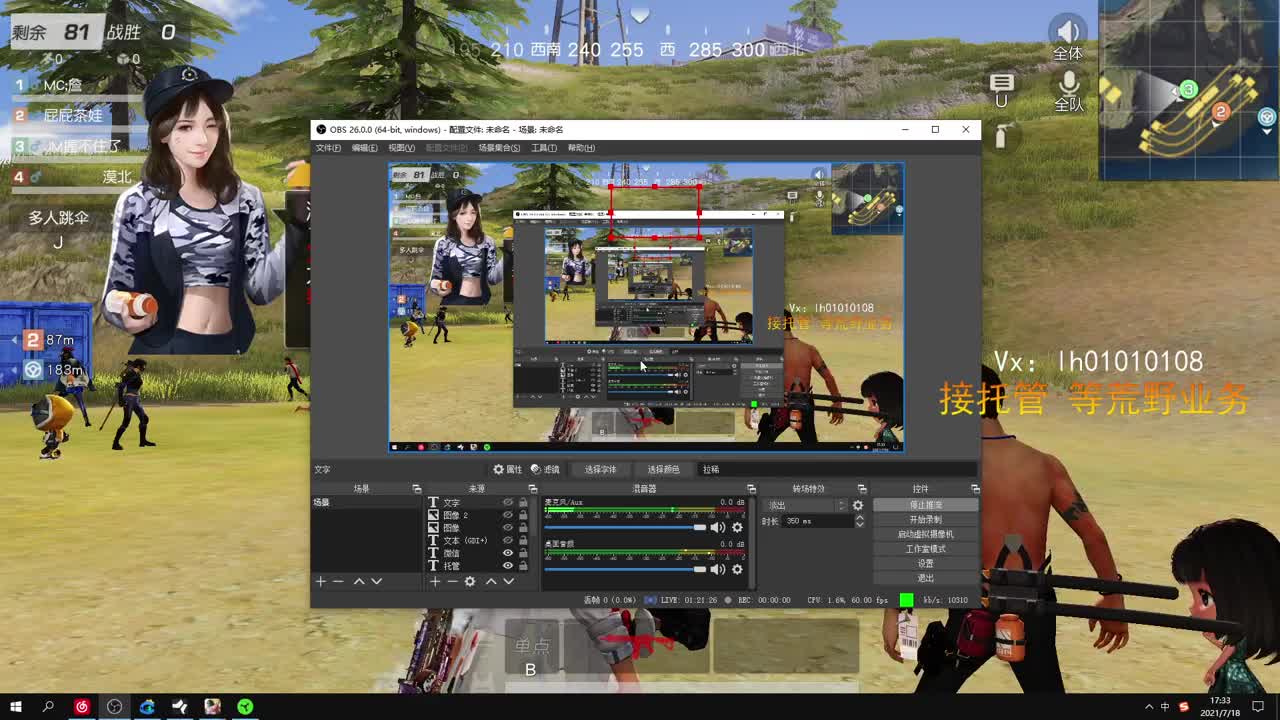Viewport: 1280px width, 720px height.
Task: Remove selected source with minus icon
Action: coord(452,581)
